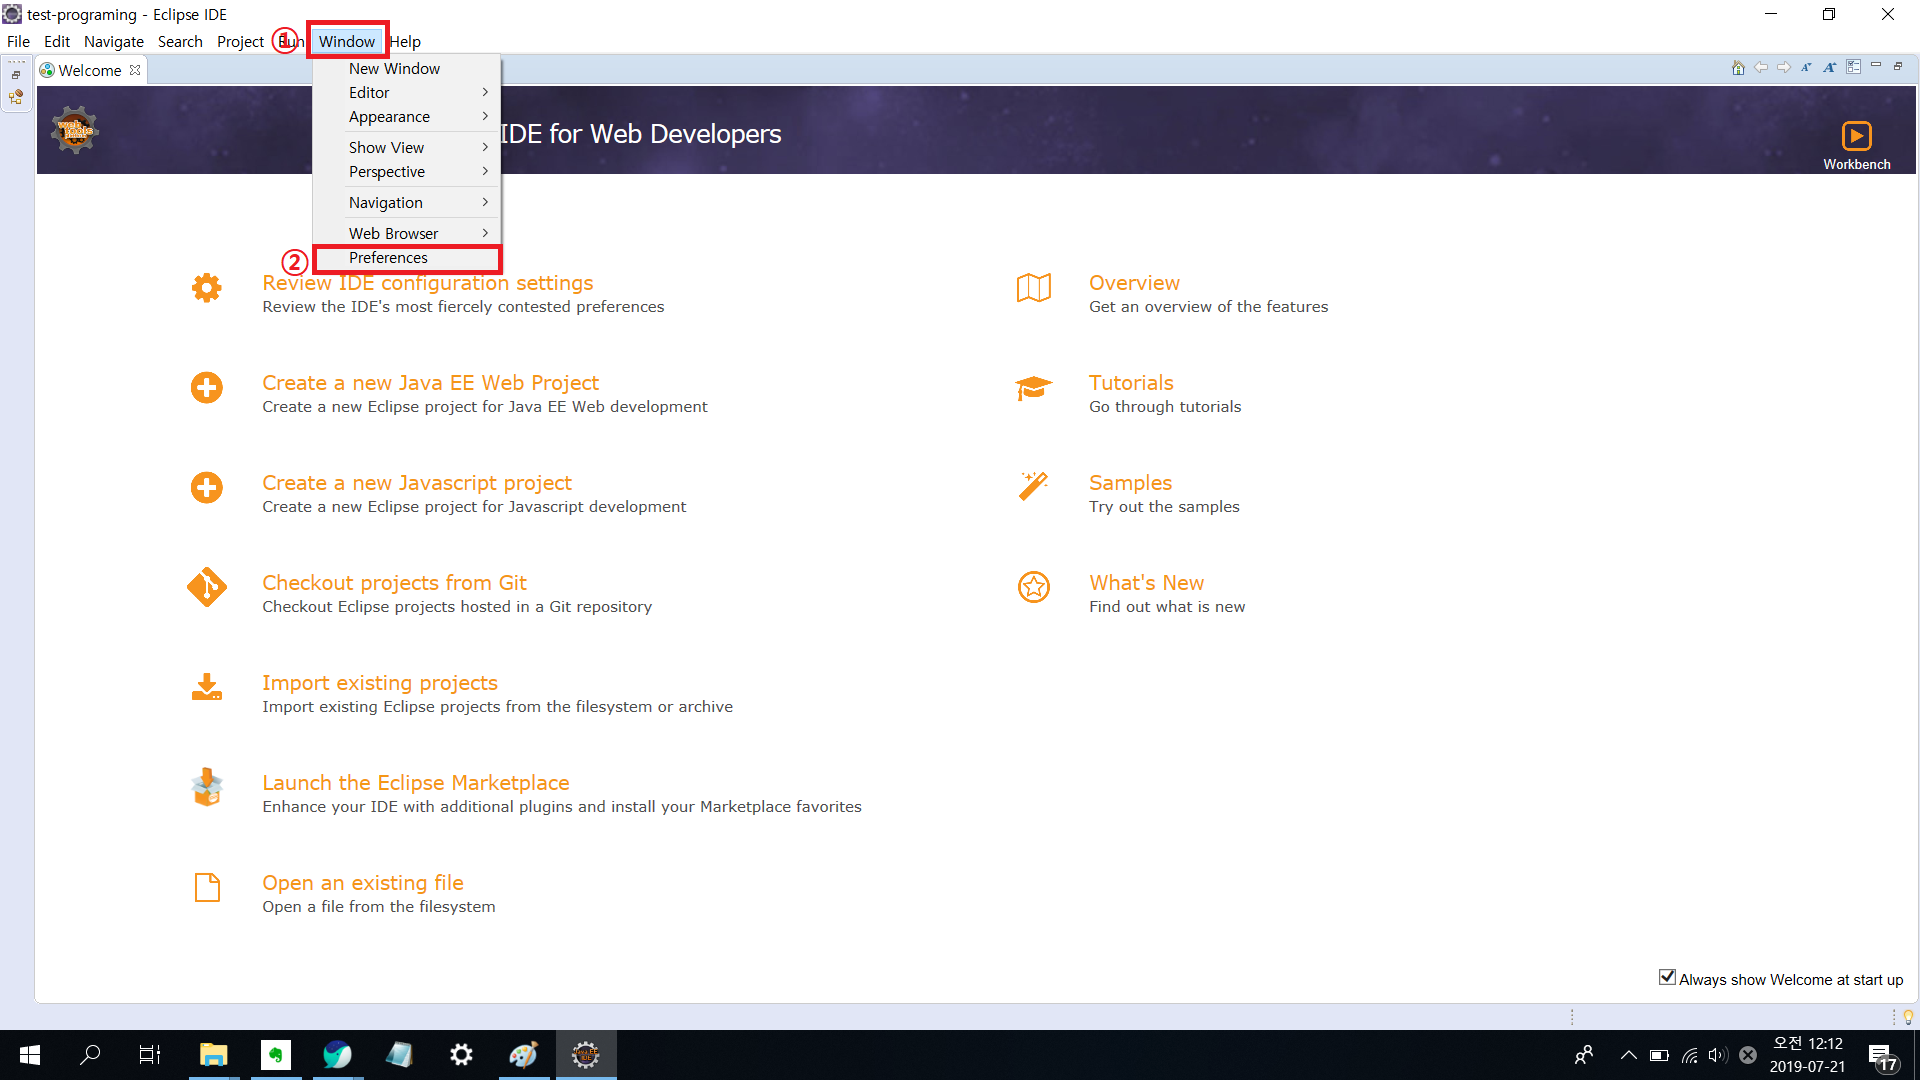Open Evernote from the taskbar

tap(276, 1055)
